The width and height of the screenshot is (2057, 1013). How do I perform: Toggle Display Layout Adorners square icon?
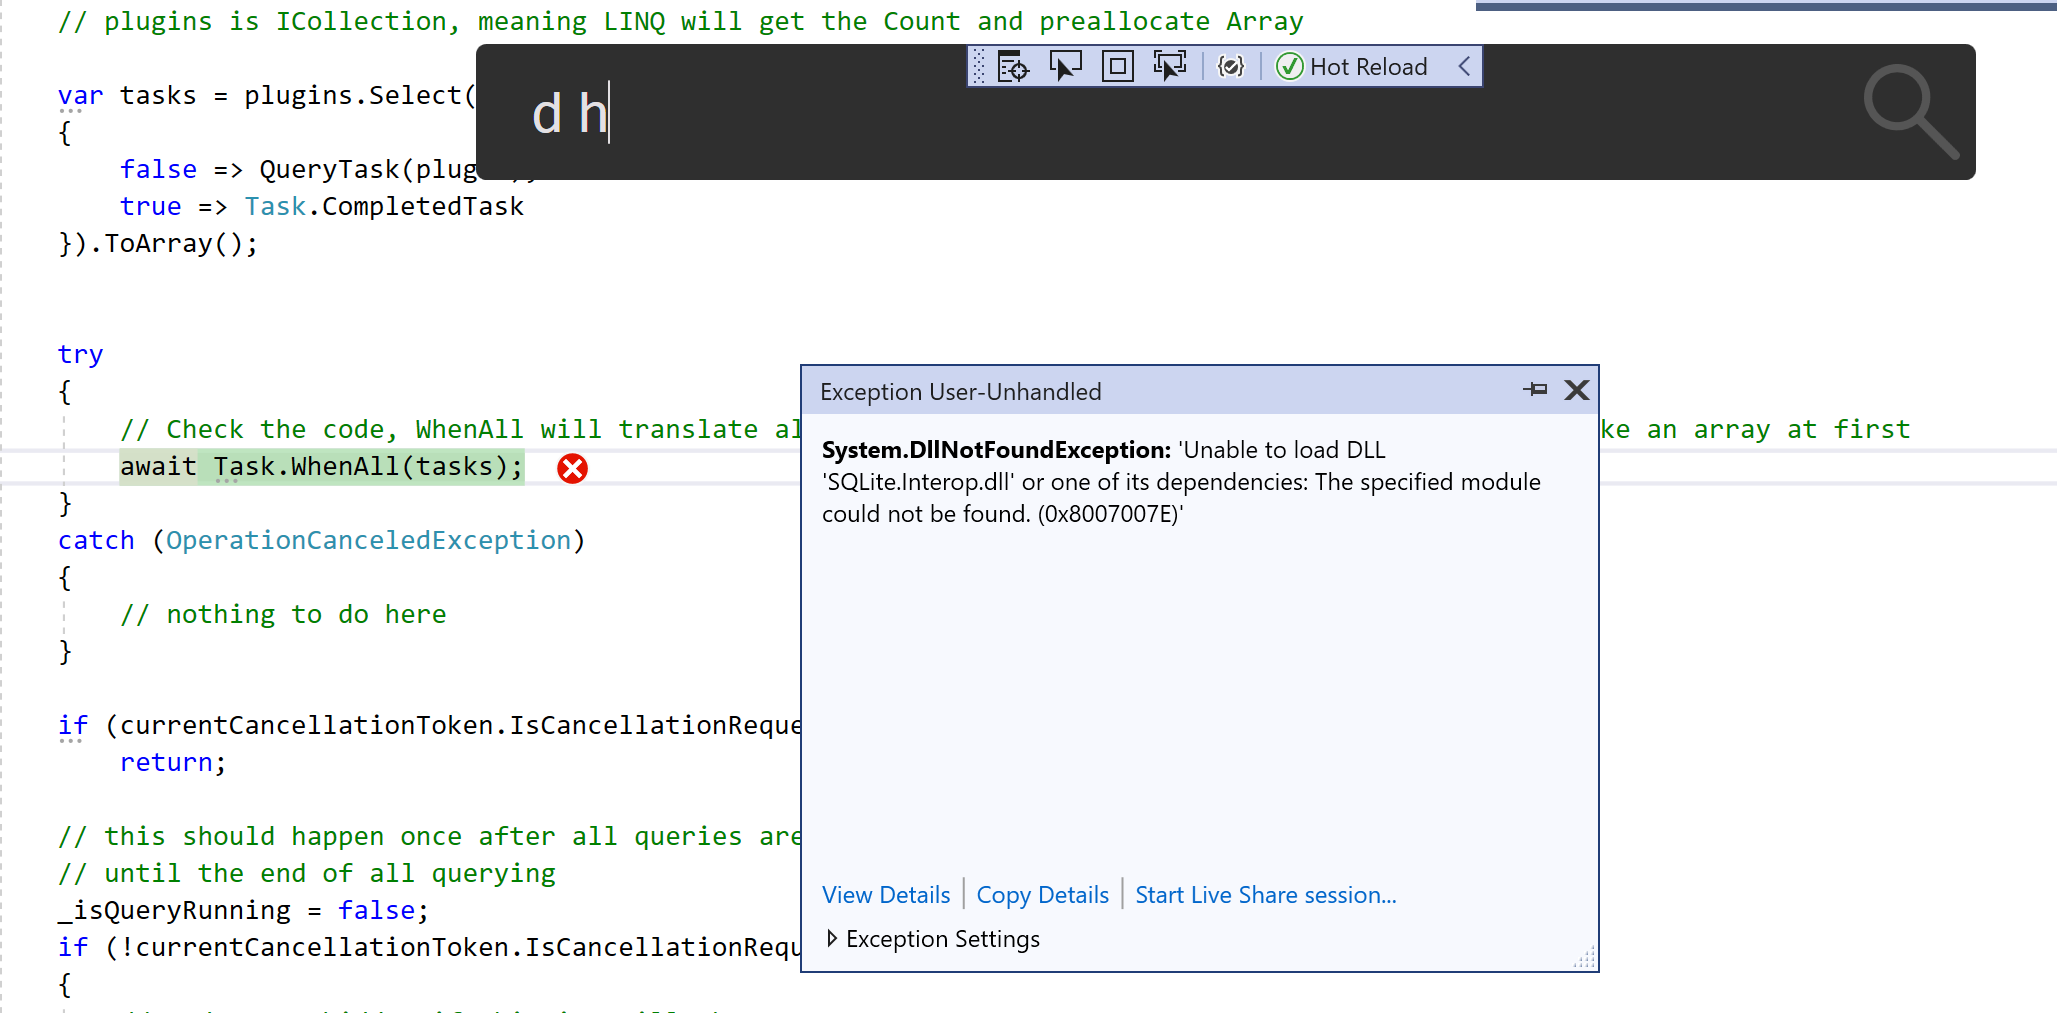pos(1117,67)
